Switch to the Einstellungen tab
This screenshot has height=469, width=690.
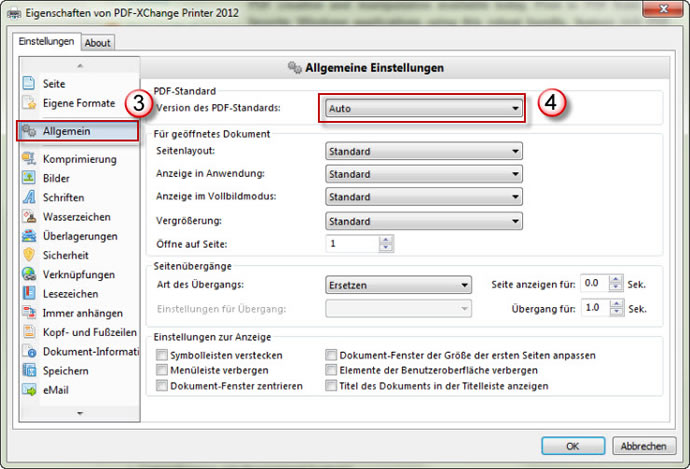[x=46, y=41]
